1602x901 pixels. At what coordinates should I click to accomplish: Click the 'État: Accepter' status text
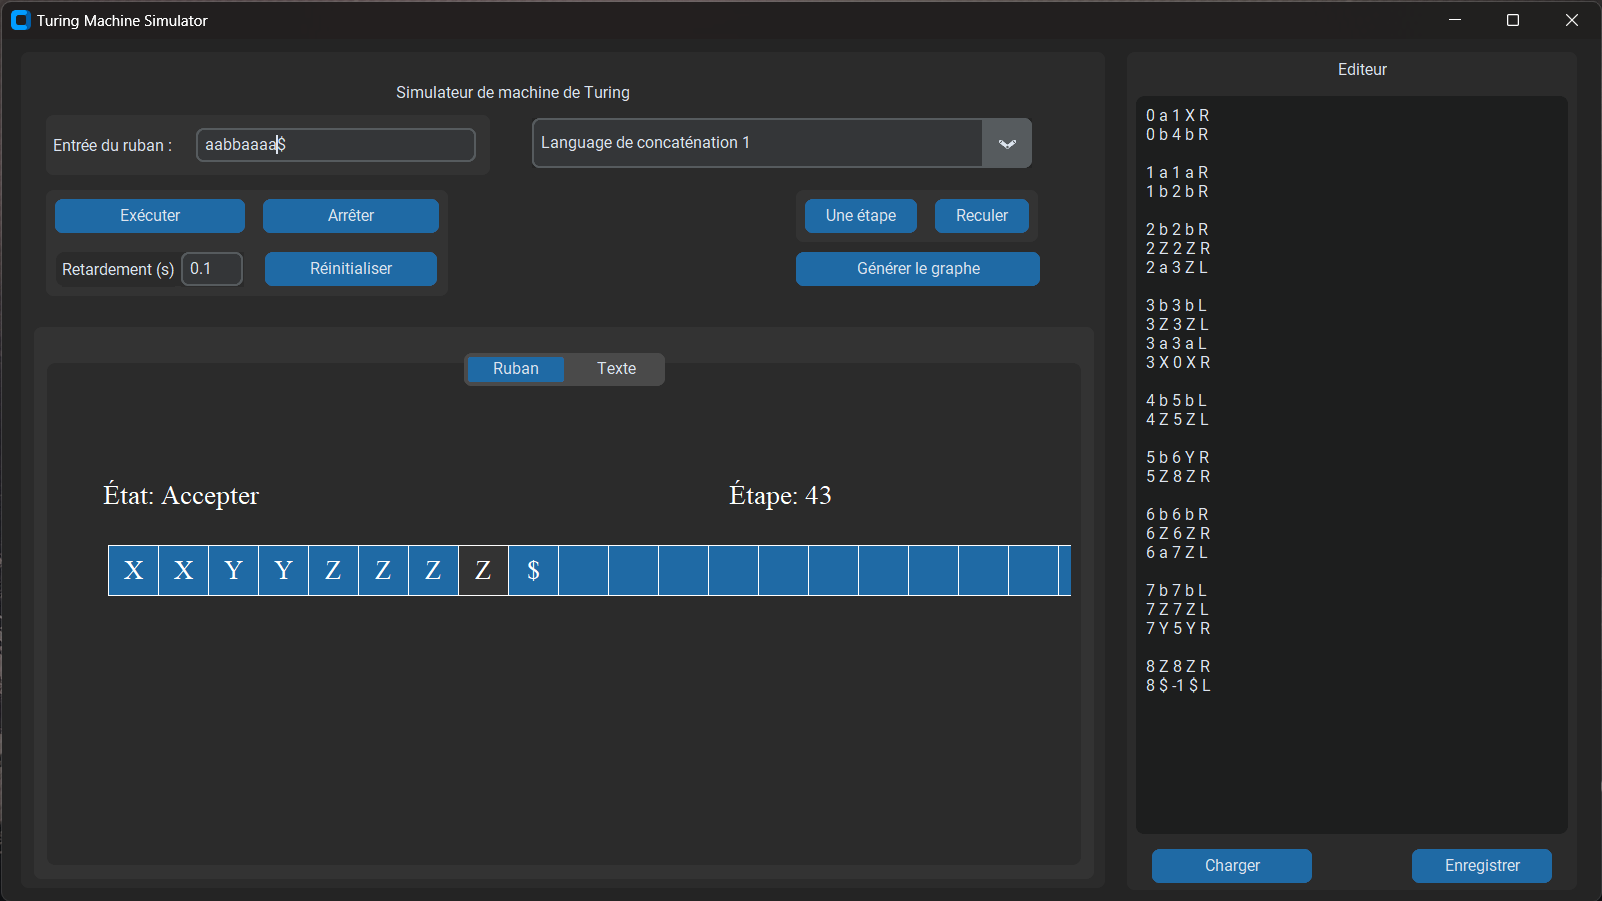tap(181, 496)
